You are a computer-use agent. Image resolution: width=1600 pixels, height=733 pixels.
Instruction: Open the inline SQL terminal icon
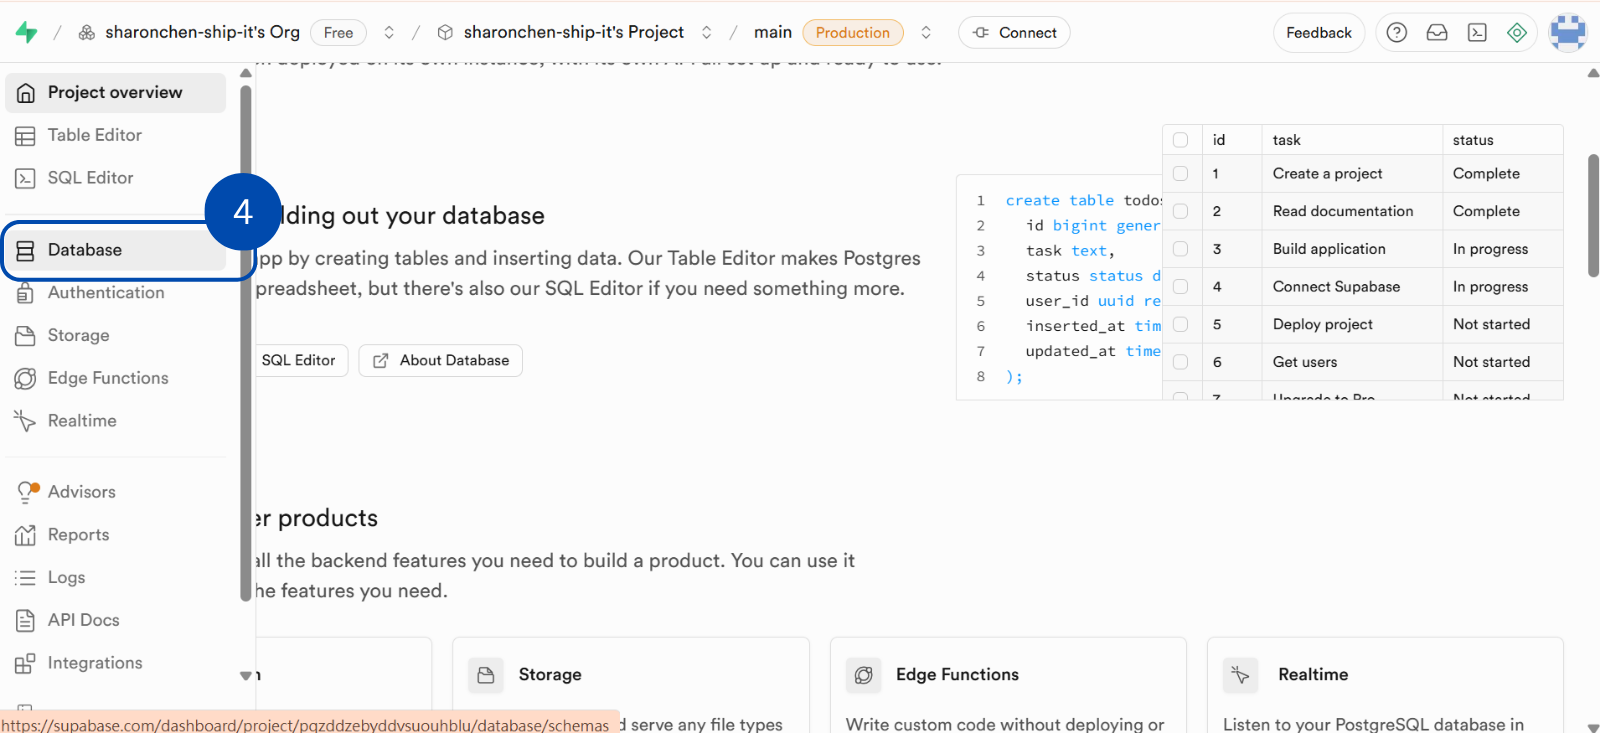(1477, 32)
